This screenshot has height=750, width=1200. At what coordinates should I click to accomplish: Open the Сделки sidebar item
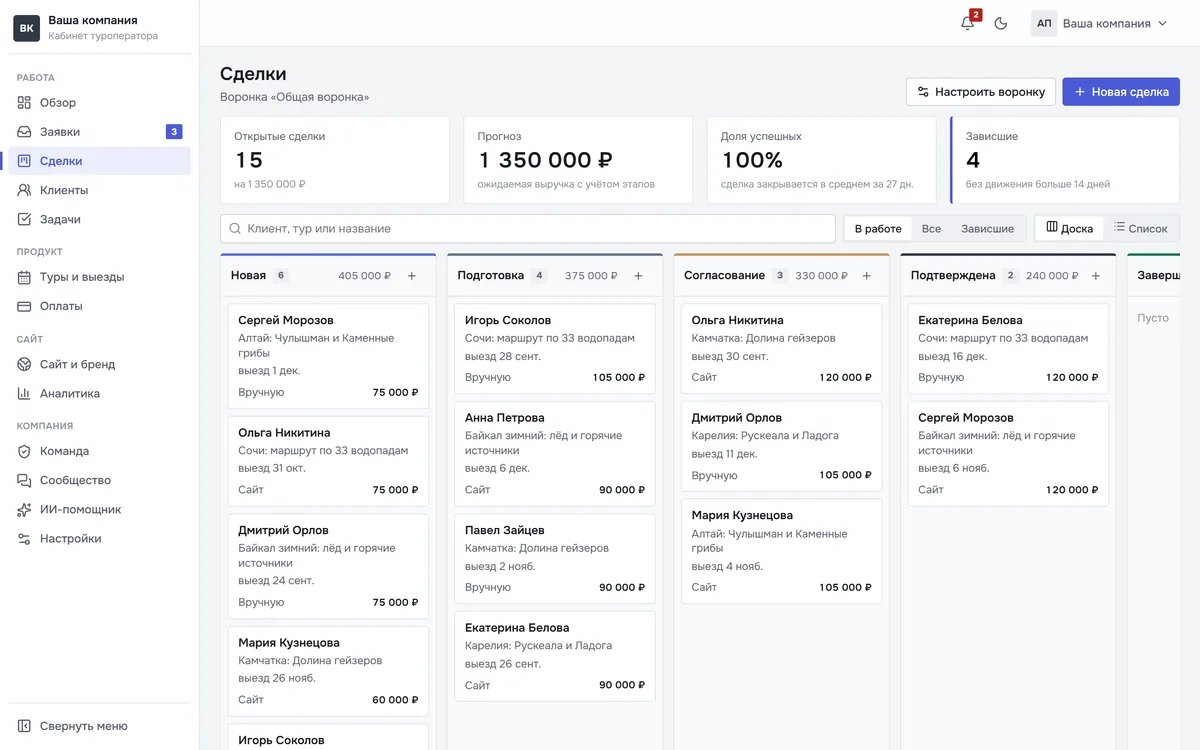[99, 161]
